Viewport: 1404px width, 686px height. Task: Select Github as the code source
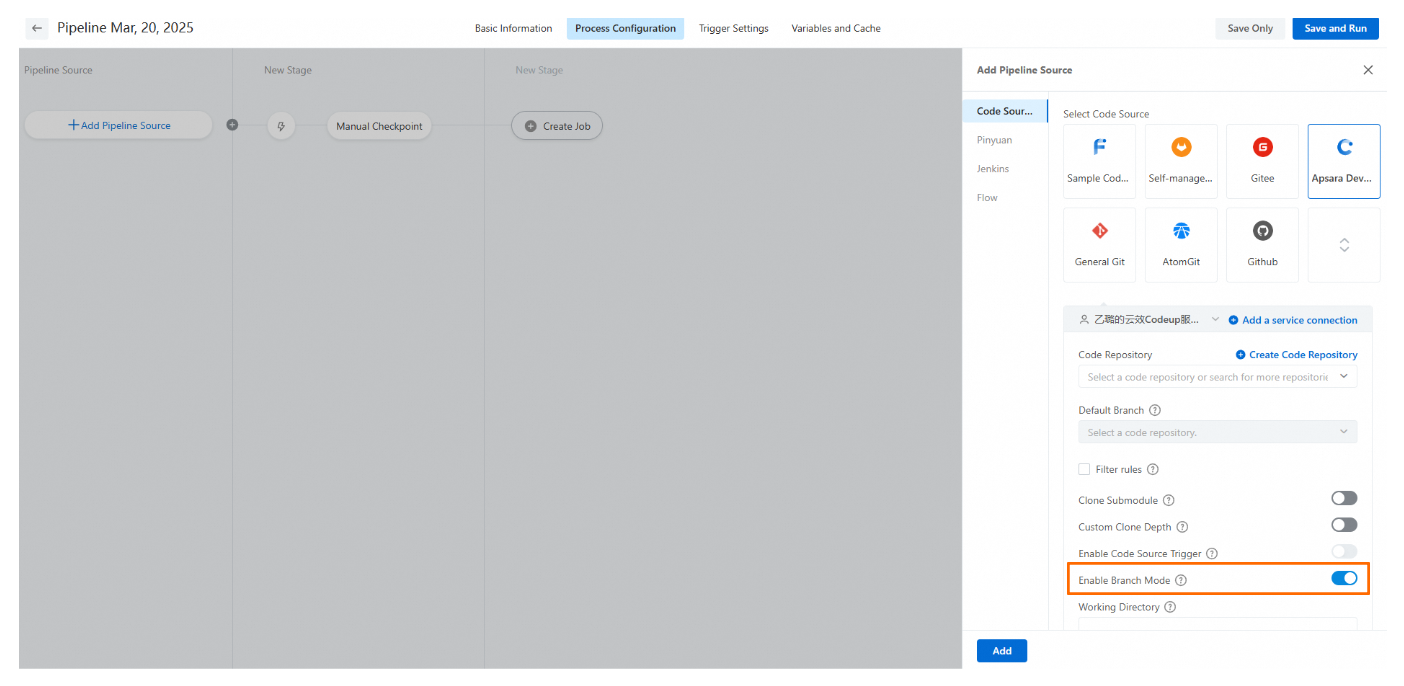point(1262,244)
